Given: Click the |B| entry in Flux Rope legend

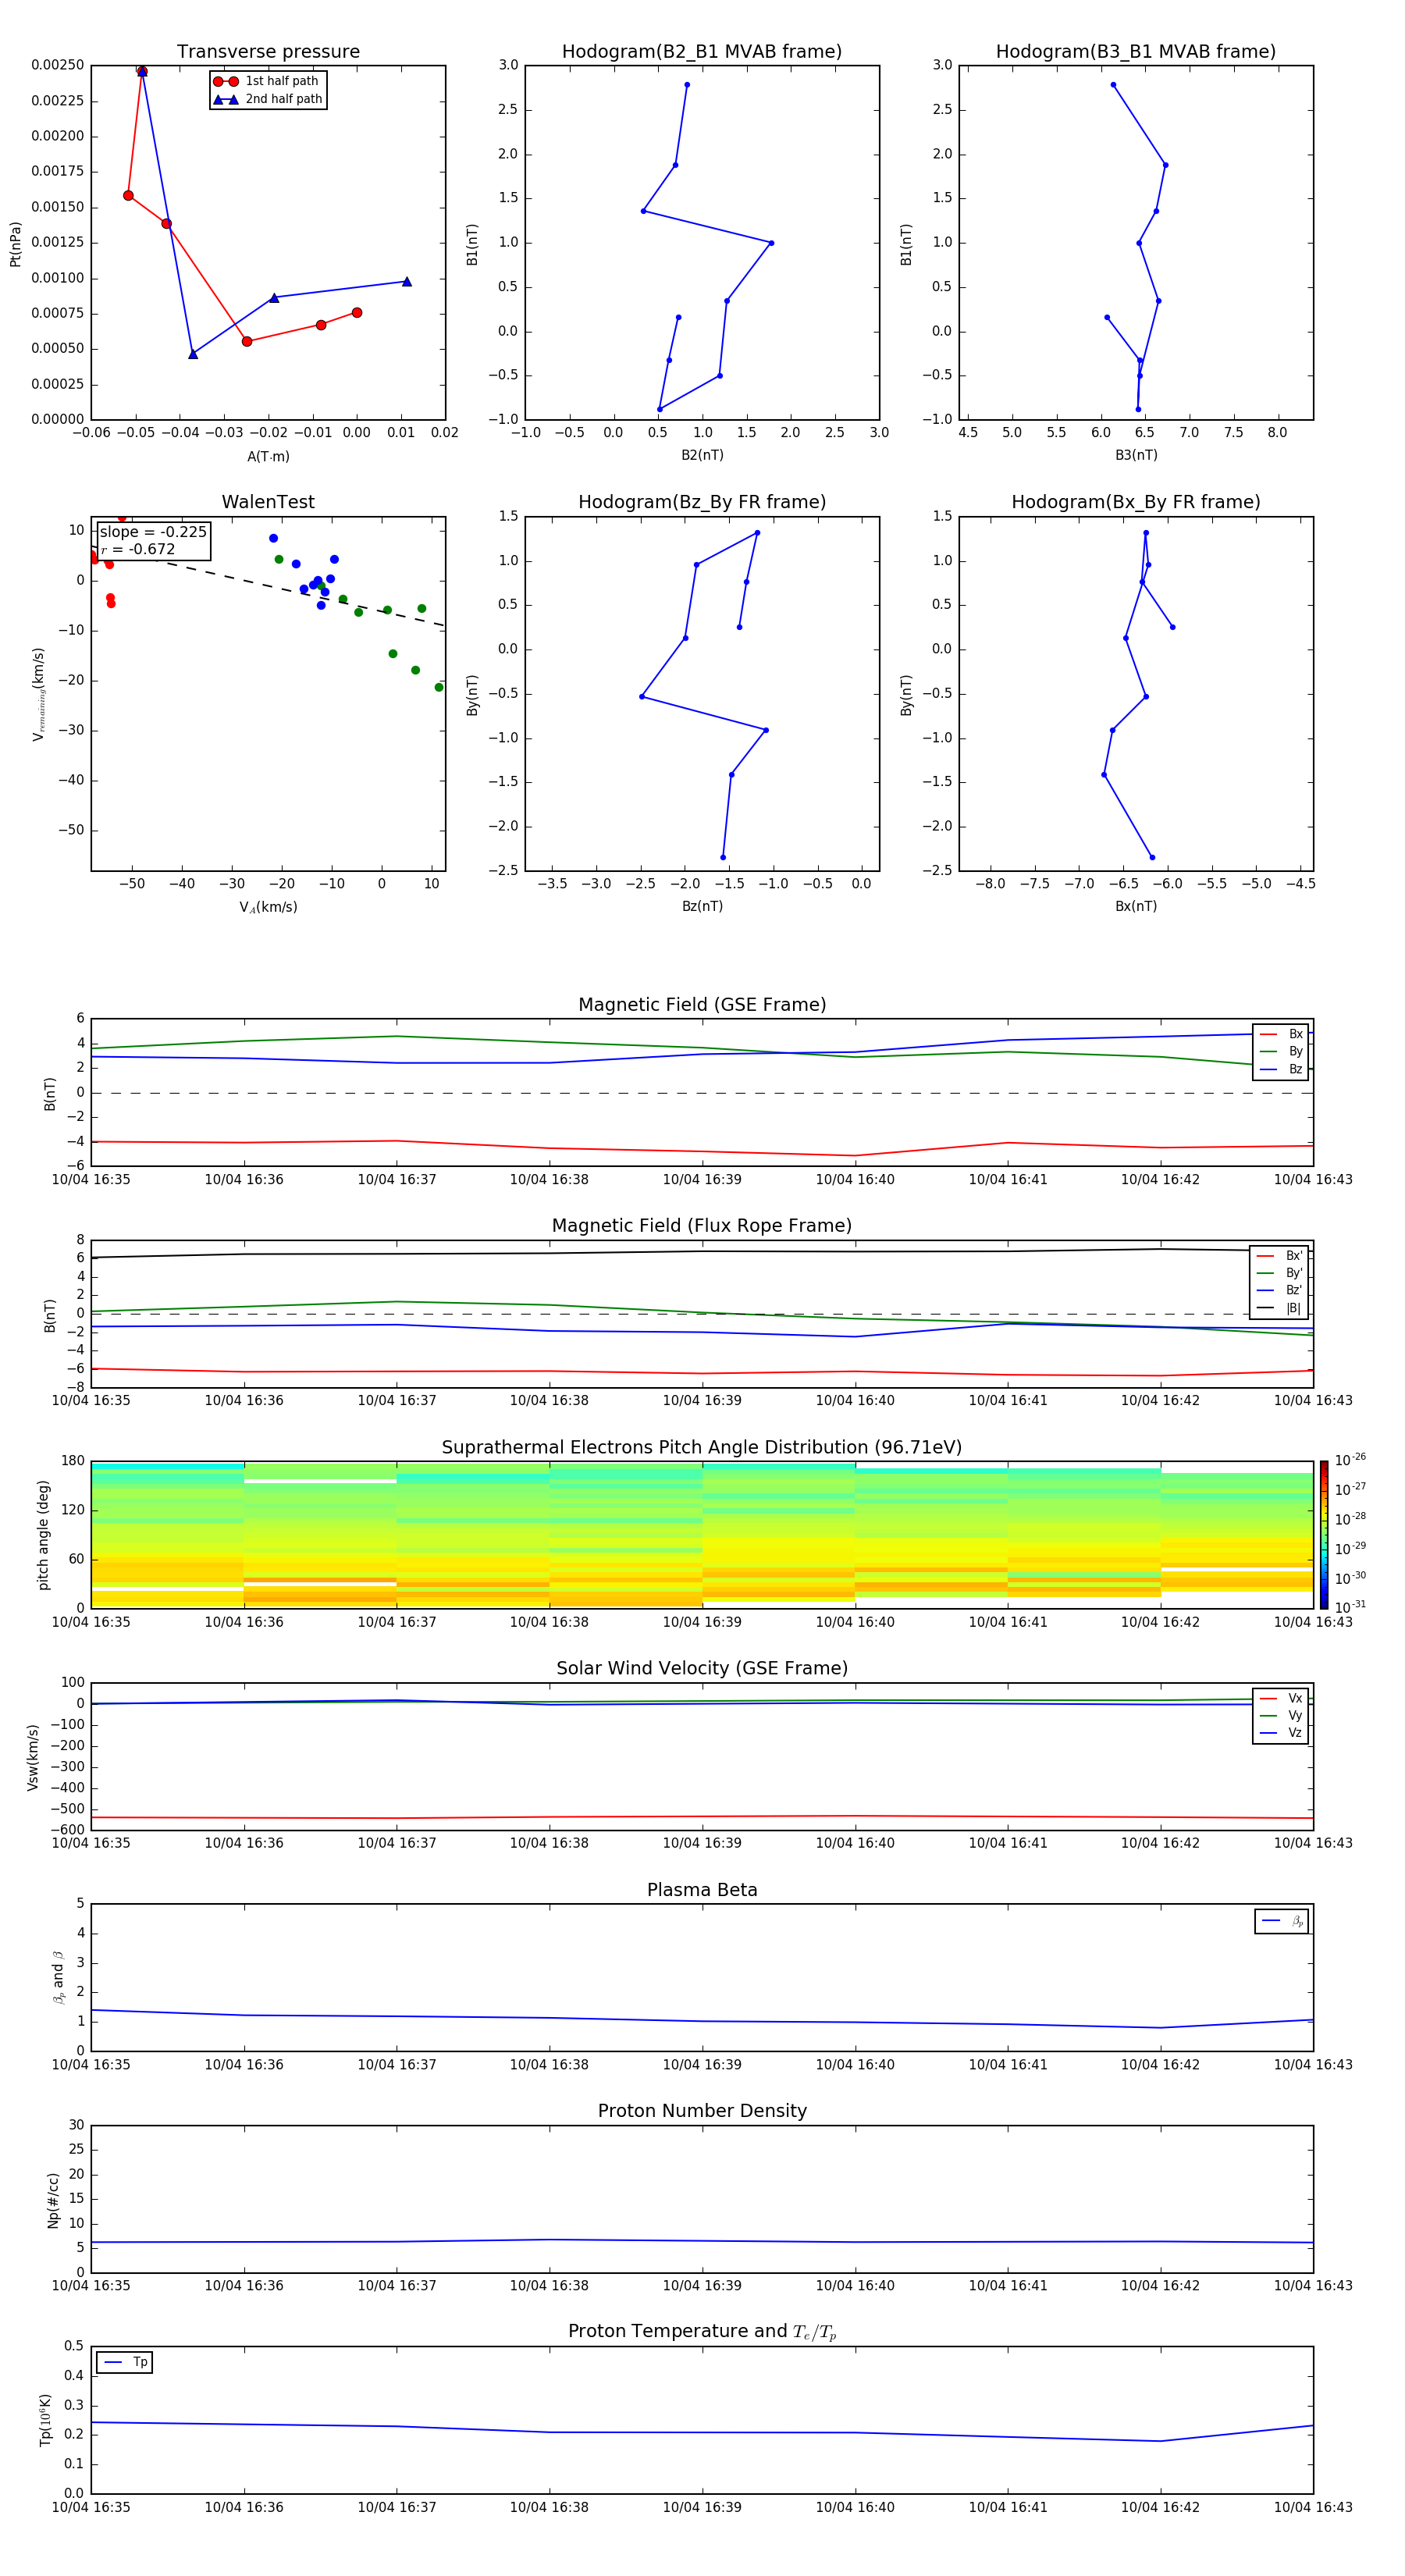Looking at the screenshot, I should (x=1279, y=1308).
